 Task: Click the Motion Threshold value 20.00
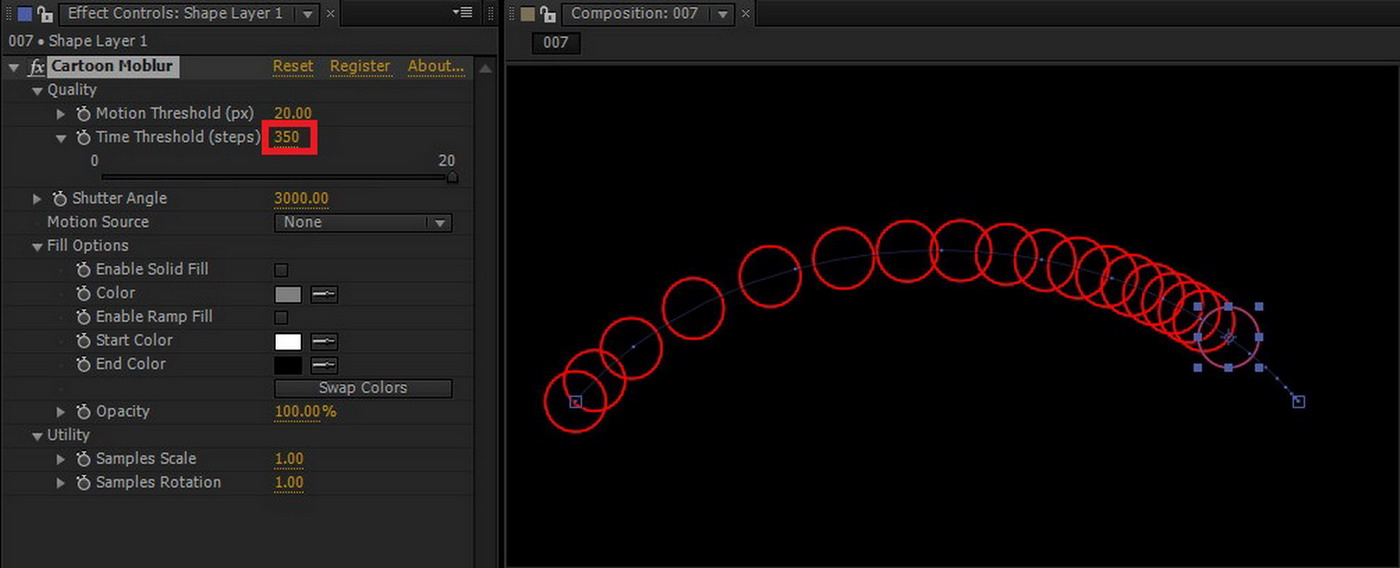coord(293,114)
